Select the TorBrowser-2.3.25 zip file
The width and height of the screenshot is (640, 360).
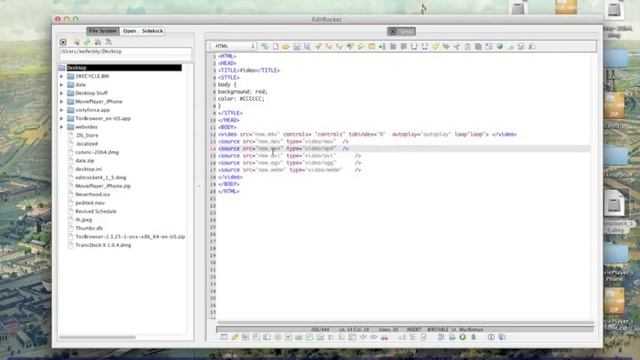click(x=130, y=237)
